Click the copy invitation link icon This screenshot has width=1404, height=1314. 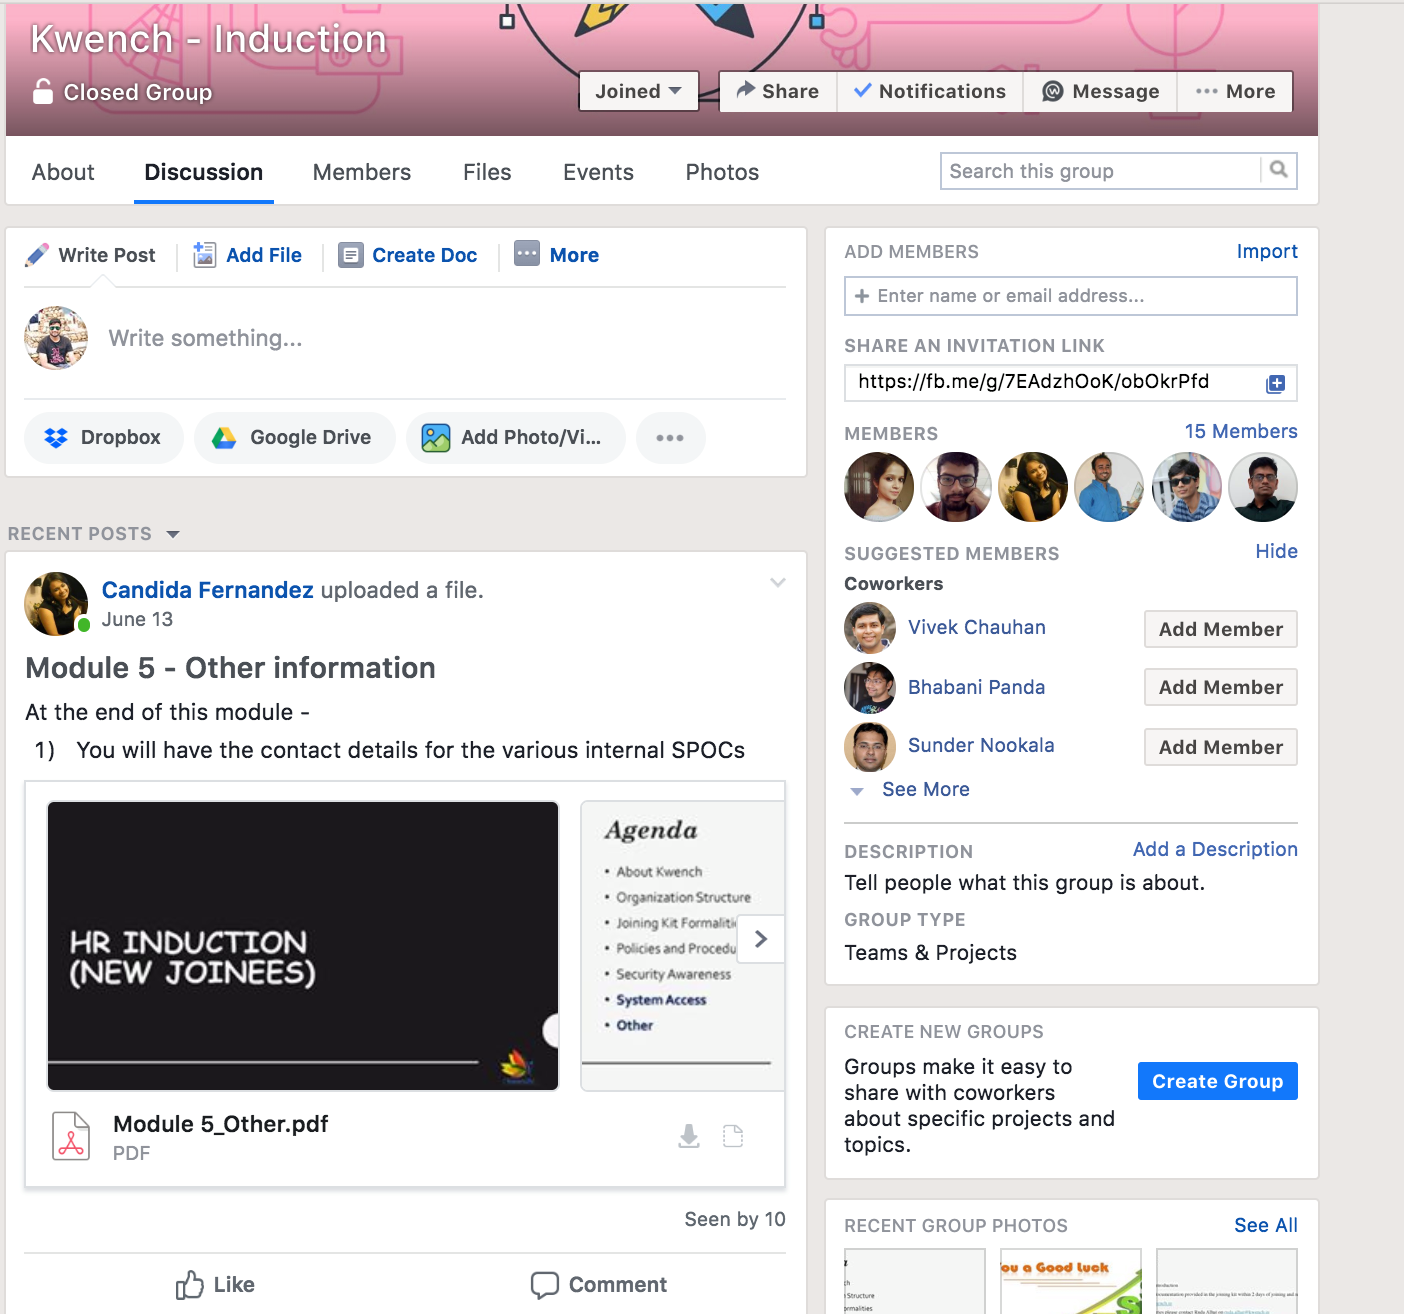tap(1275, 383)
